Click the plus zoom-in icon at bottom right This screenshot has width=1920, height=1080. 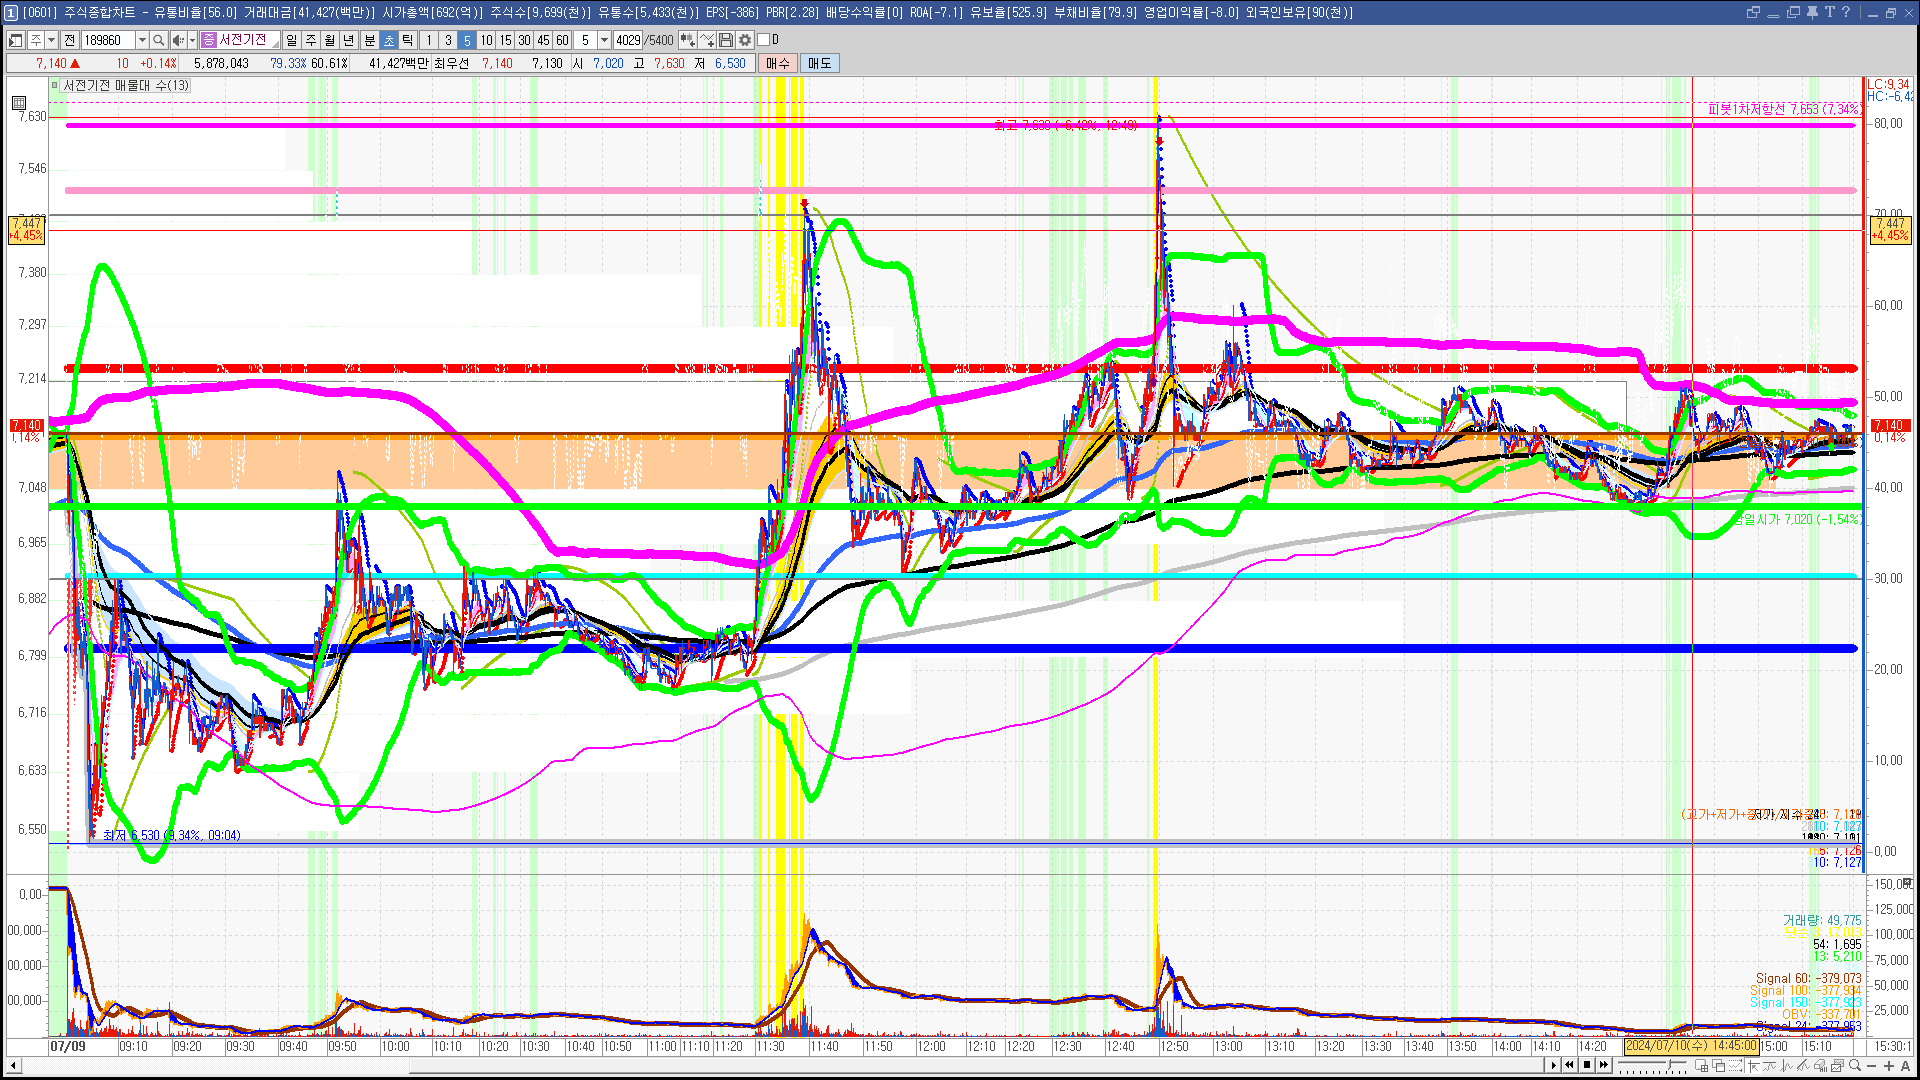[1889, 1065]
